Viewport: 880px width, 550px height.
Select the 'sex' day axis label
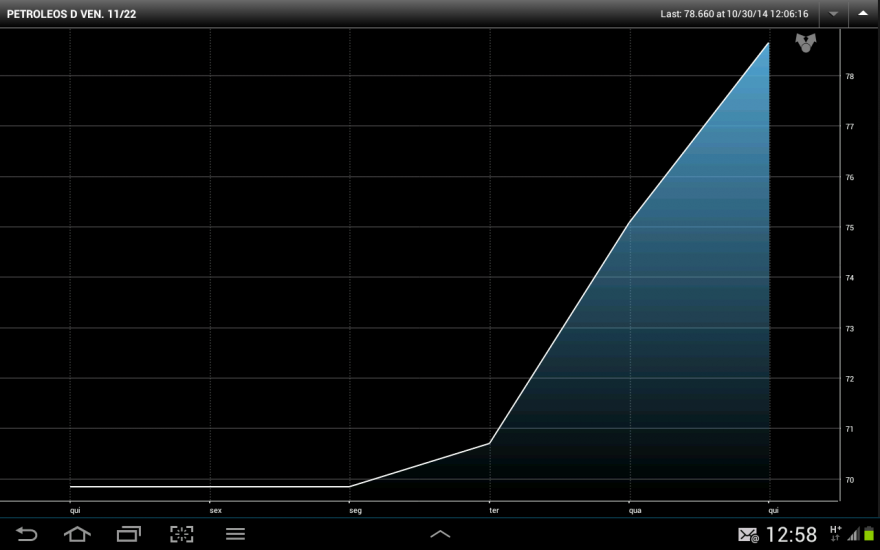pos(216,511)
